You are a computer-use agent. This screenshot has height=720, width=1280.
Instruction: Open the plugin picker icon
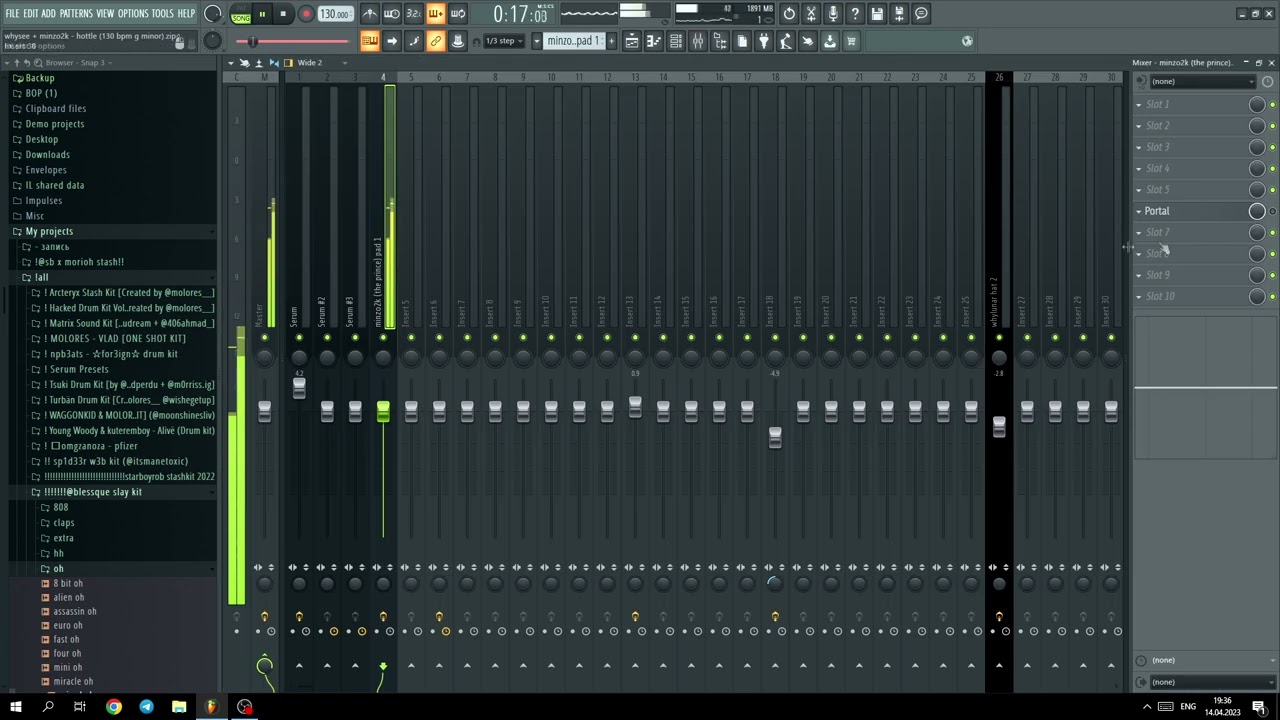764,41
